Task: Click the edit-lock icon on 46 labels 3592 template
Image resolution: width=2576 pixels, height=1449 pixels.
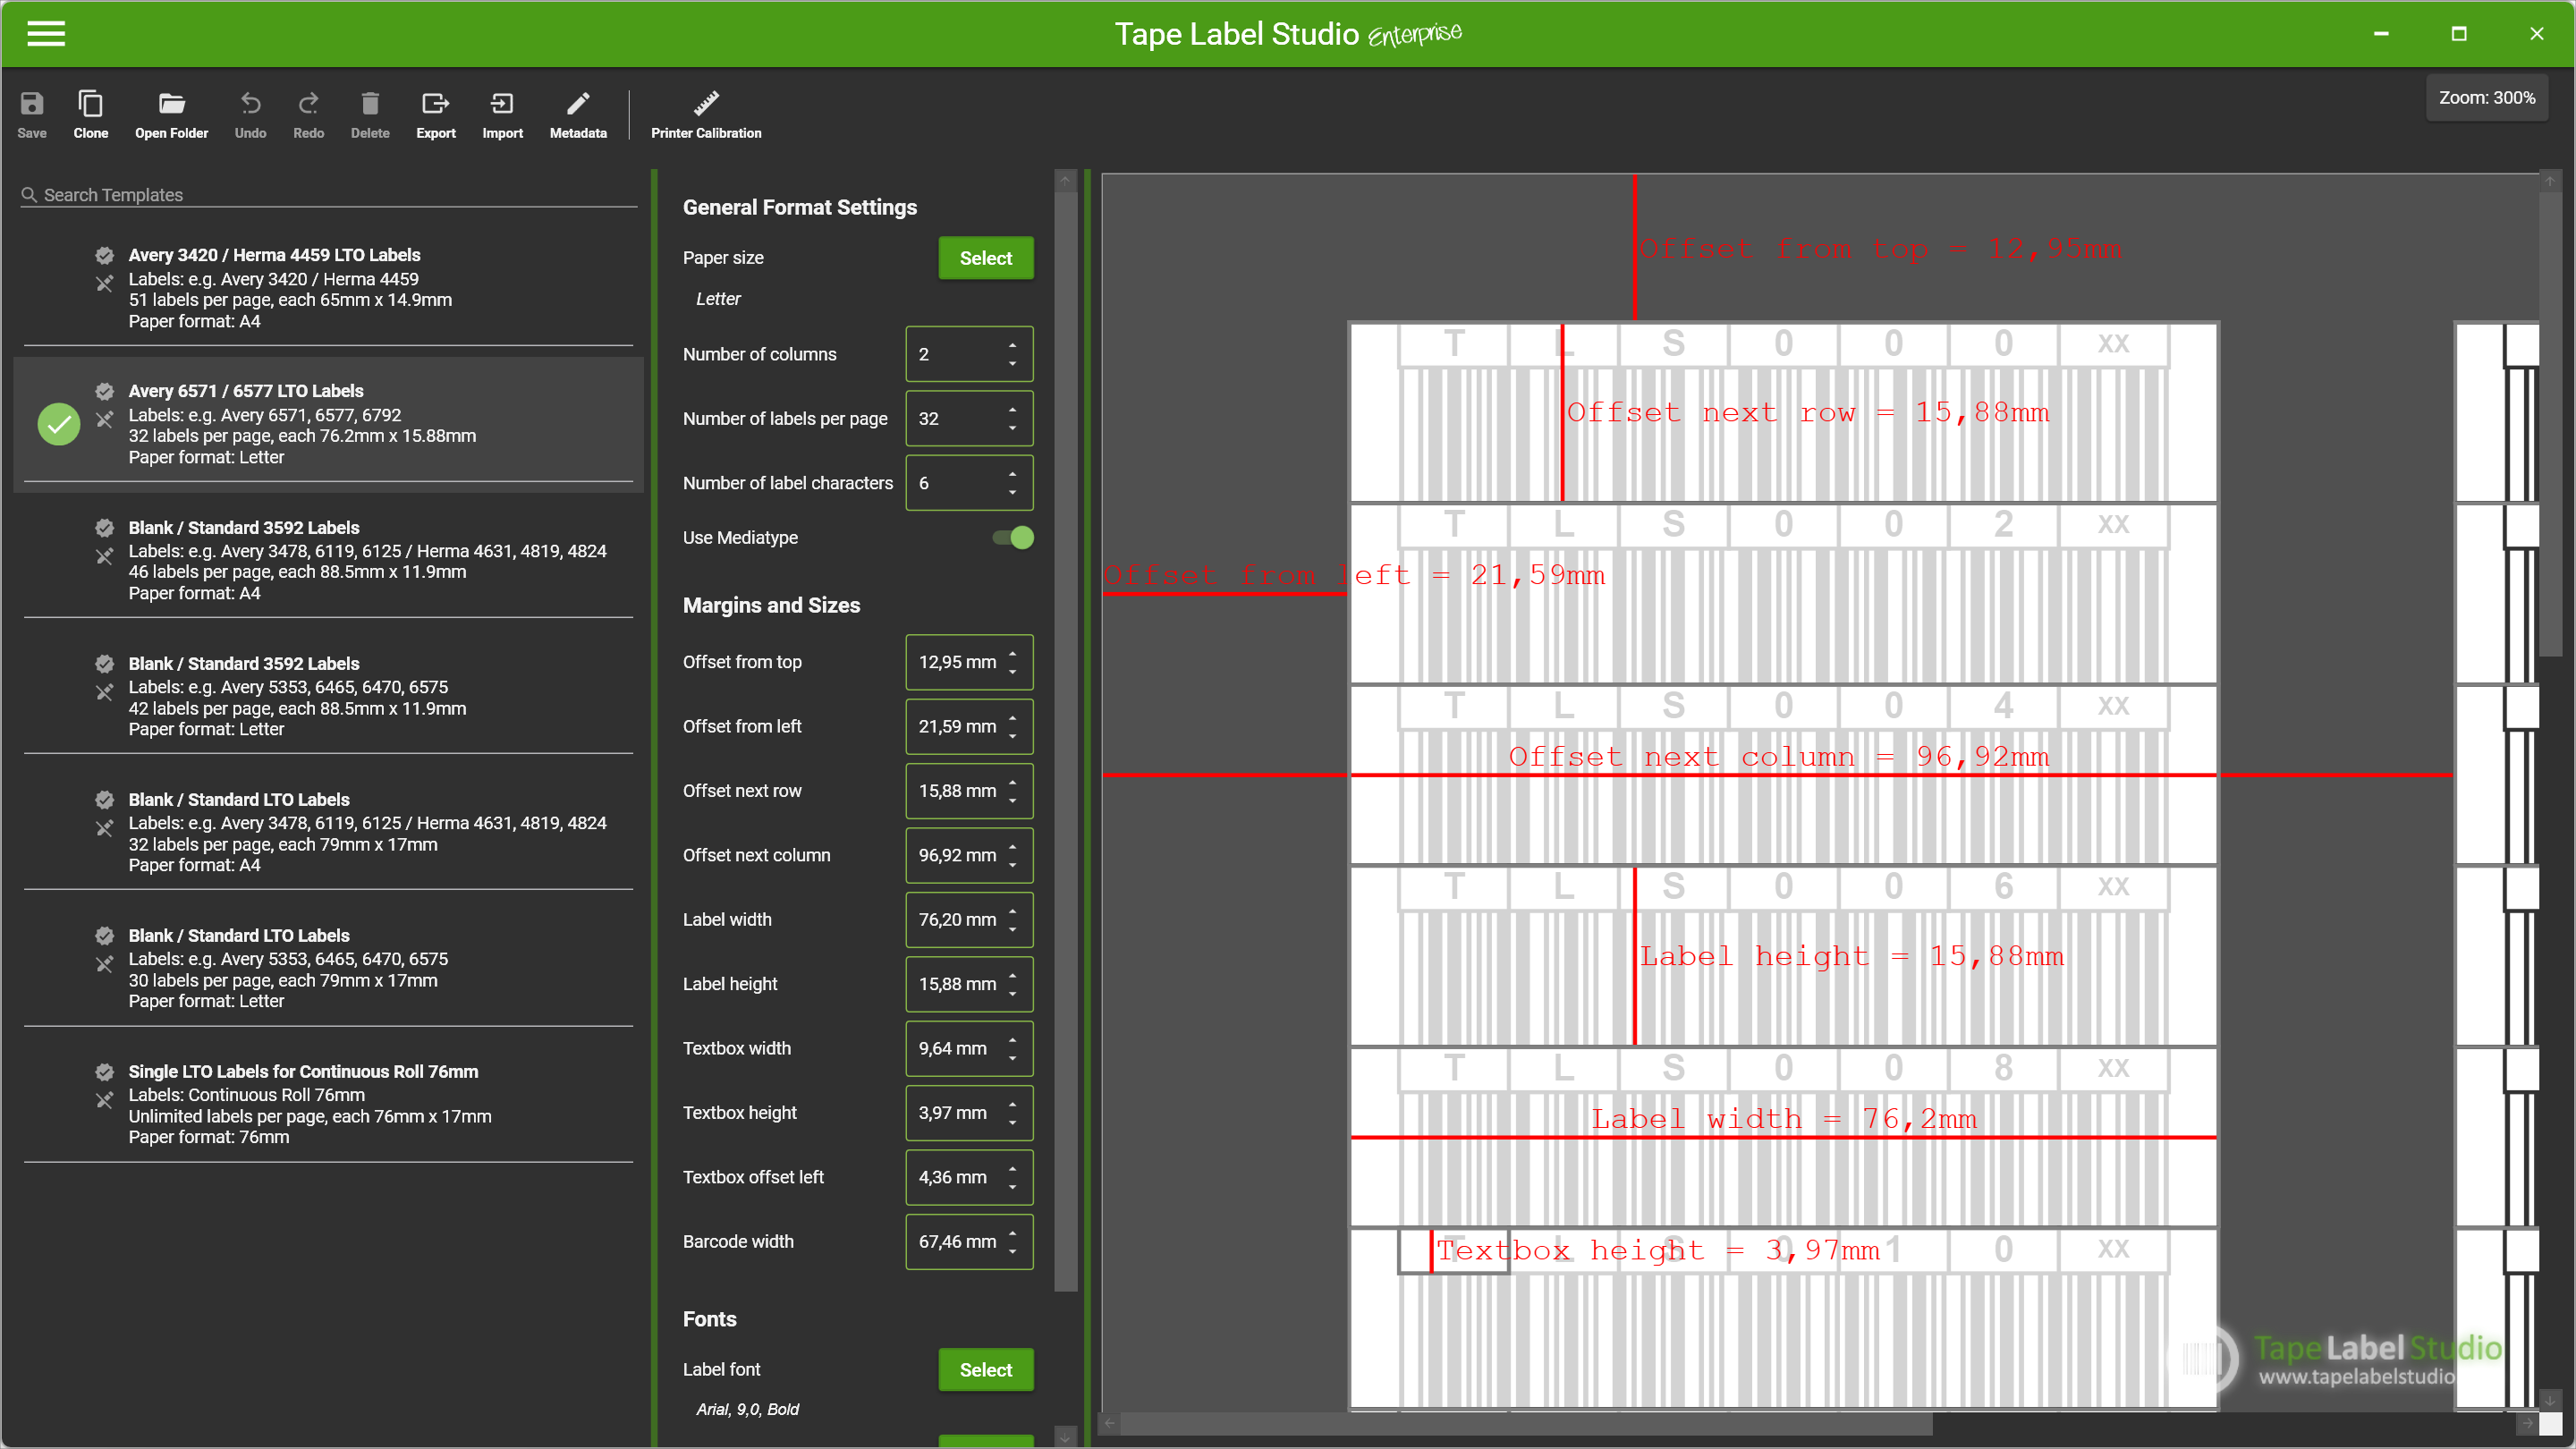Action: pos(104,556)
